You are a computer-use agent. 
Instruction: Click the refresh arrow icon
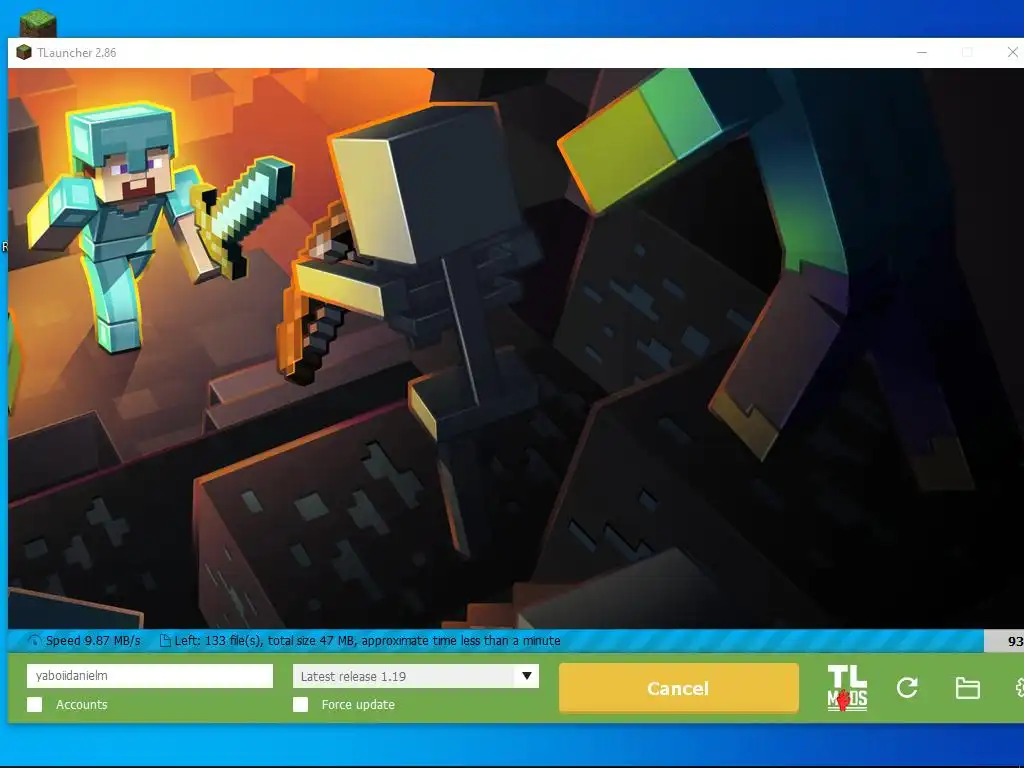point(907,688)
